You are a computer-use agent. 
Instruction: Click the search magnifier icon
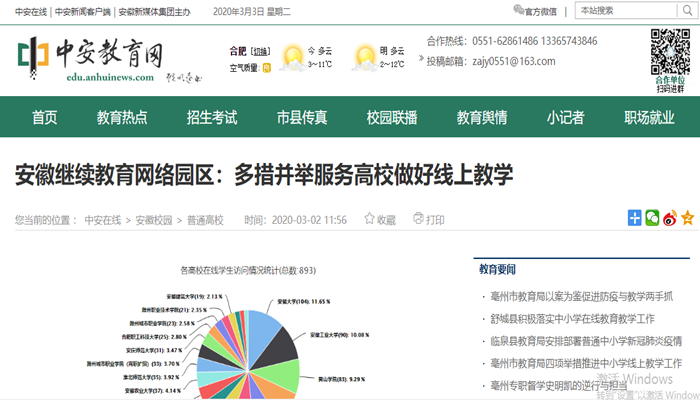688,10
